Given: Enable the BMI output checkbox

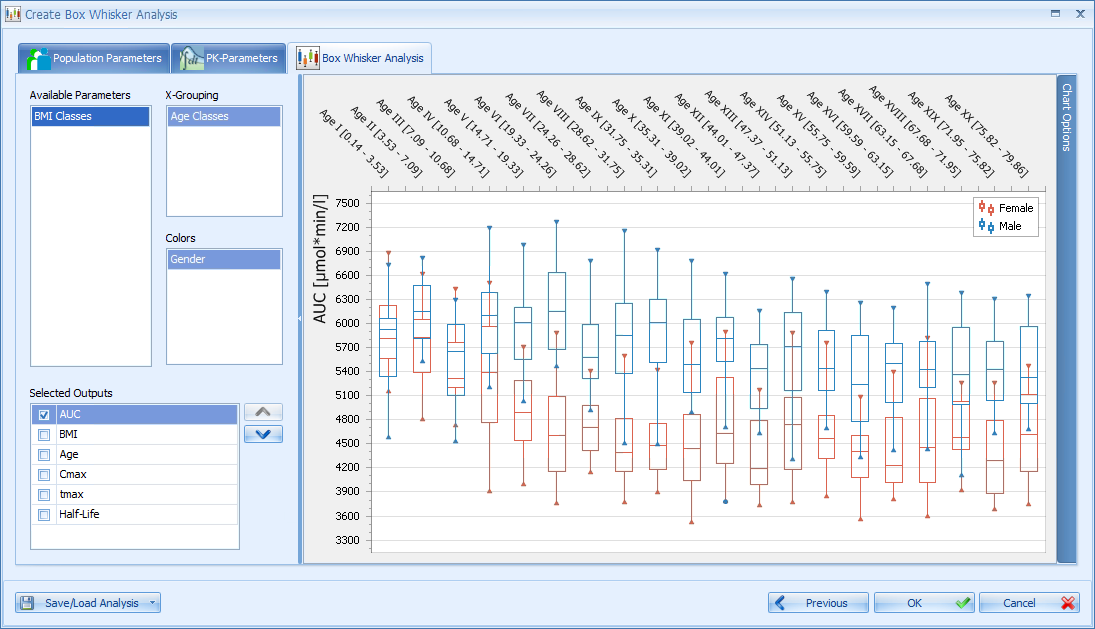Looking at the screenshot, I should [x=44, y=435].
